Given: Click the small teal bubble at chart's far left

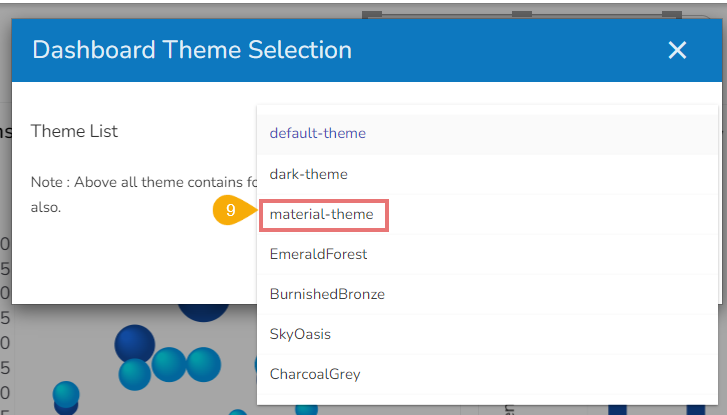Looking at the screenshot, I should click(x=66, y=393).
